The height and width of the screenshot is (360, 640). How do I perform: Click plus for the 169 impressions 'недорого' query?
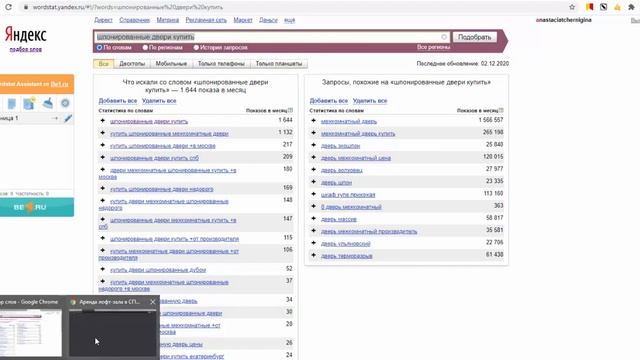(x=103, y=189)
